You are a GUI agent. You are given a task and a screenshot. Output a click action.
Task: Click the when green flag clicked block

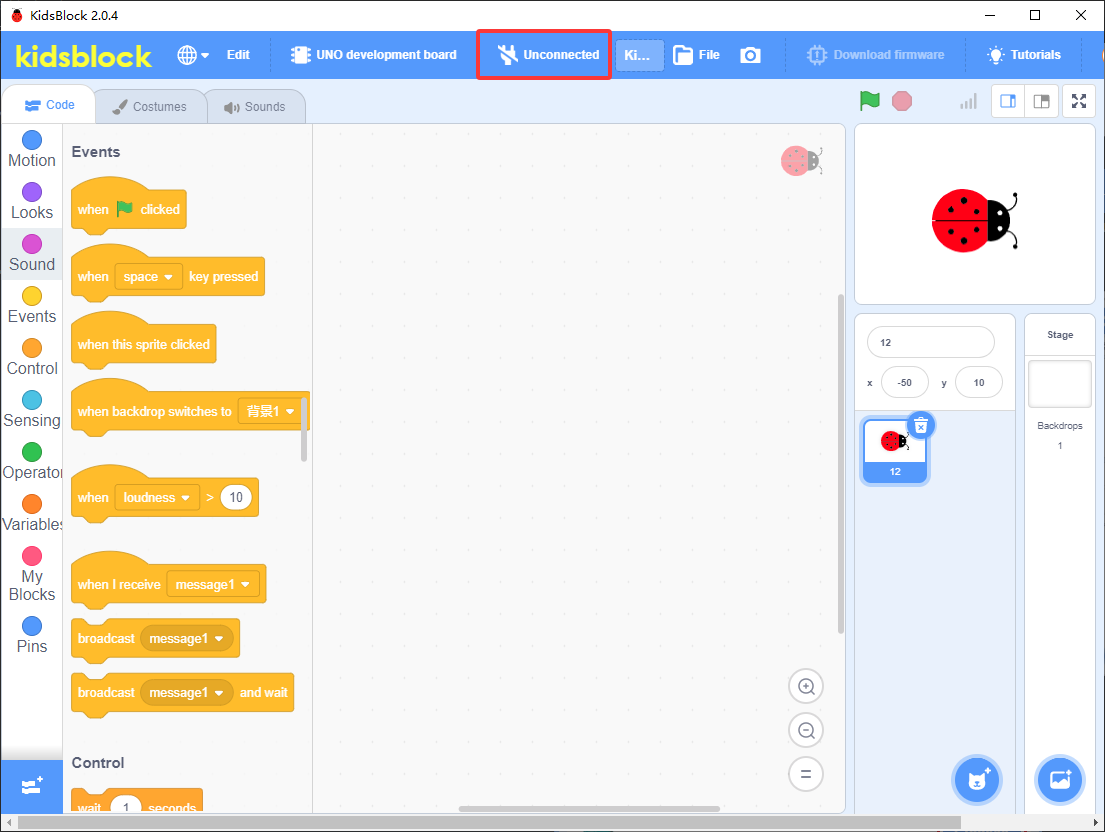tap(129, 206)
